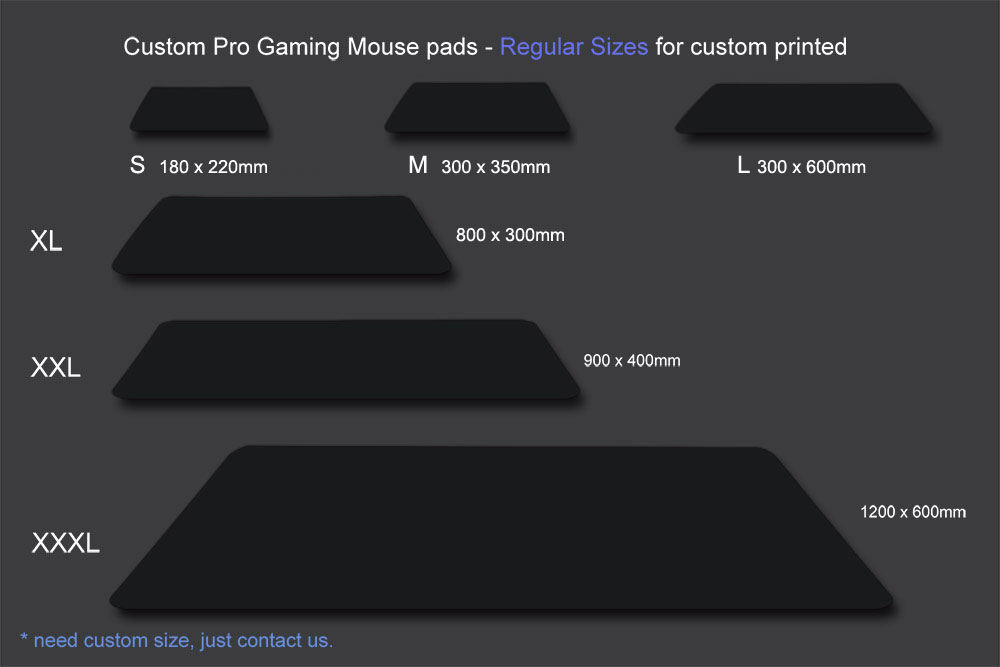Image resolution: width=1000 pixels, height=667 pixels.
Task: Click the XXL mouse pad image
Action: (x=346, y=360)
